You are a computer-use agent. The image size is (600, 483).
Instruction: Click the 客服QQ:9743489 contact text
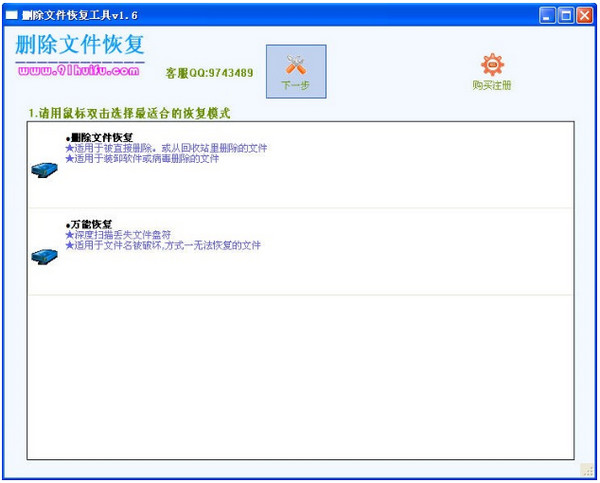(209, 73)
